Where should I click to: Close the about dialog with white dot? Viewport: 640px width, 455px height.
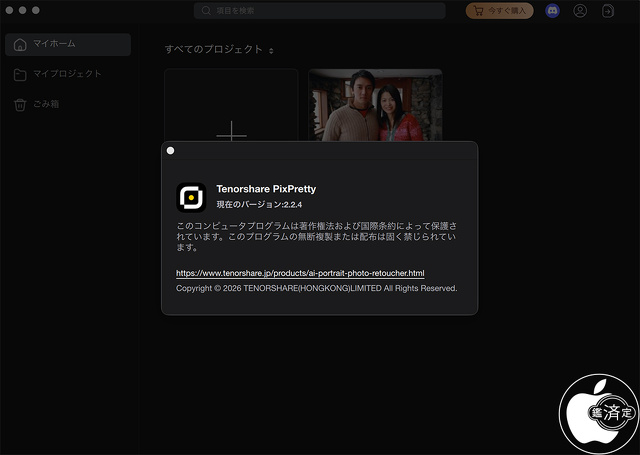tap(171, 151)
